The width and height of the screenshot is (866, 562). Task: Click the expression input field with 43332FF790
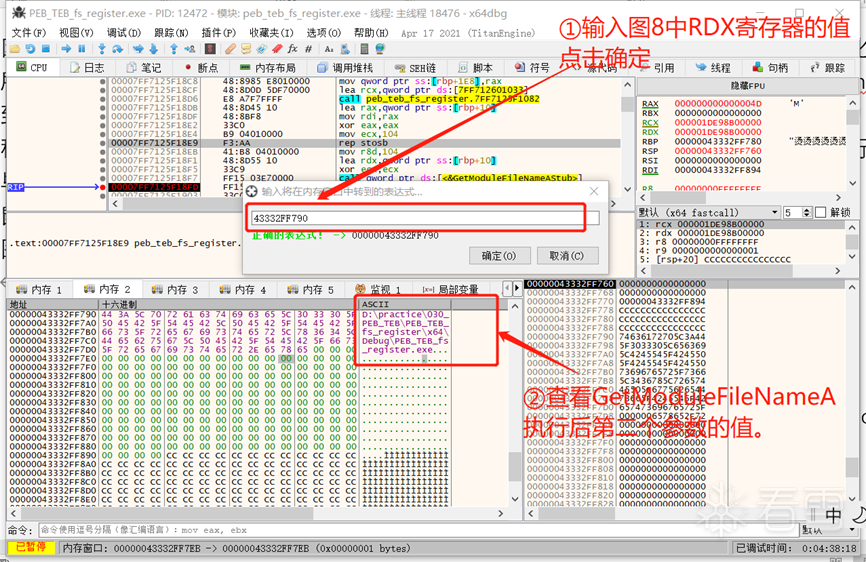[425, 218]
